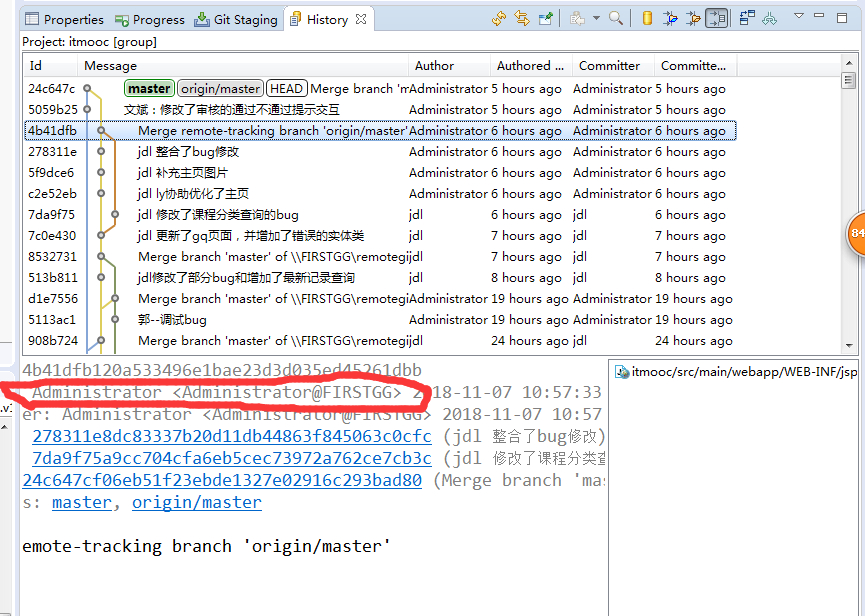The image size is (865, 616).
Task: Switch to the Git Staging tab
Action: [237, 18]
